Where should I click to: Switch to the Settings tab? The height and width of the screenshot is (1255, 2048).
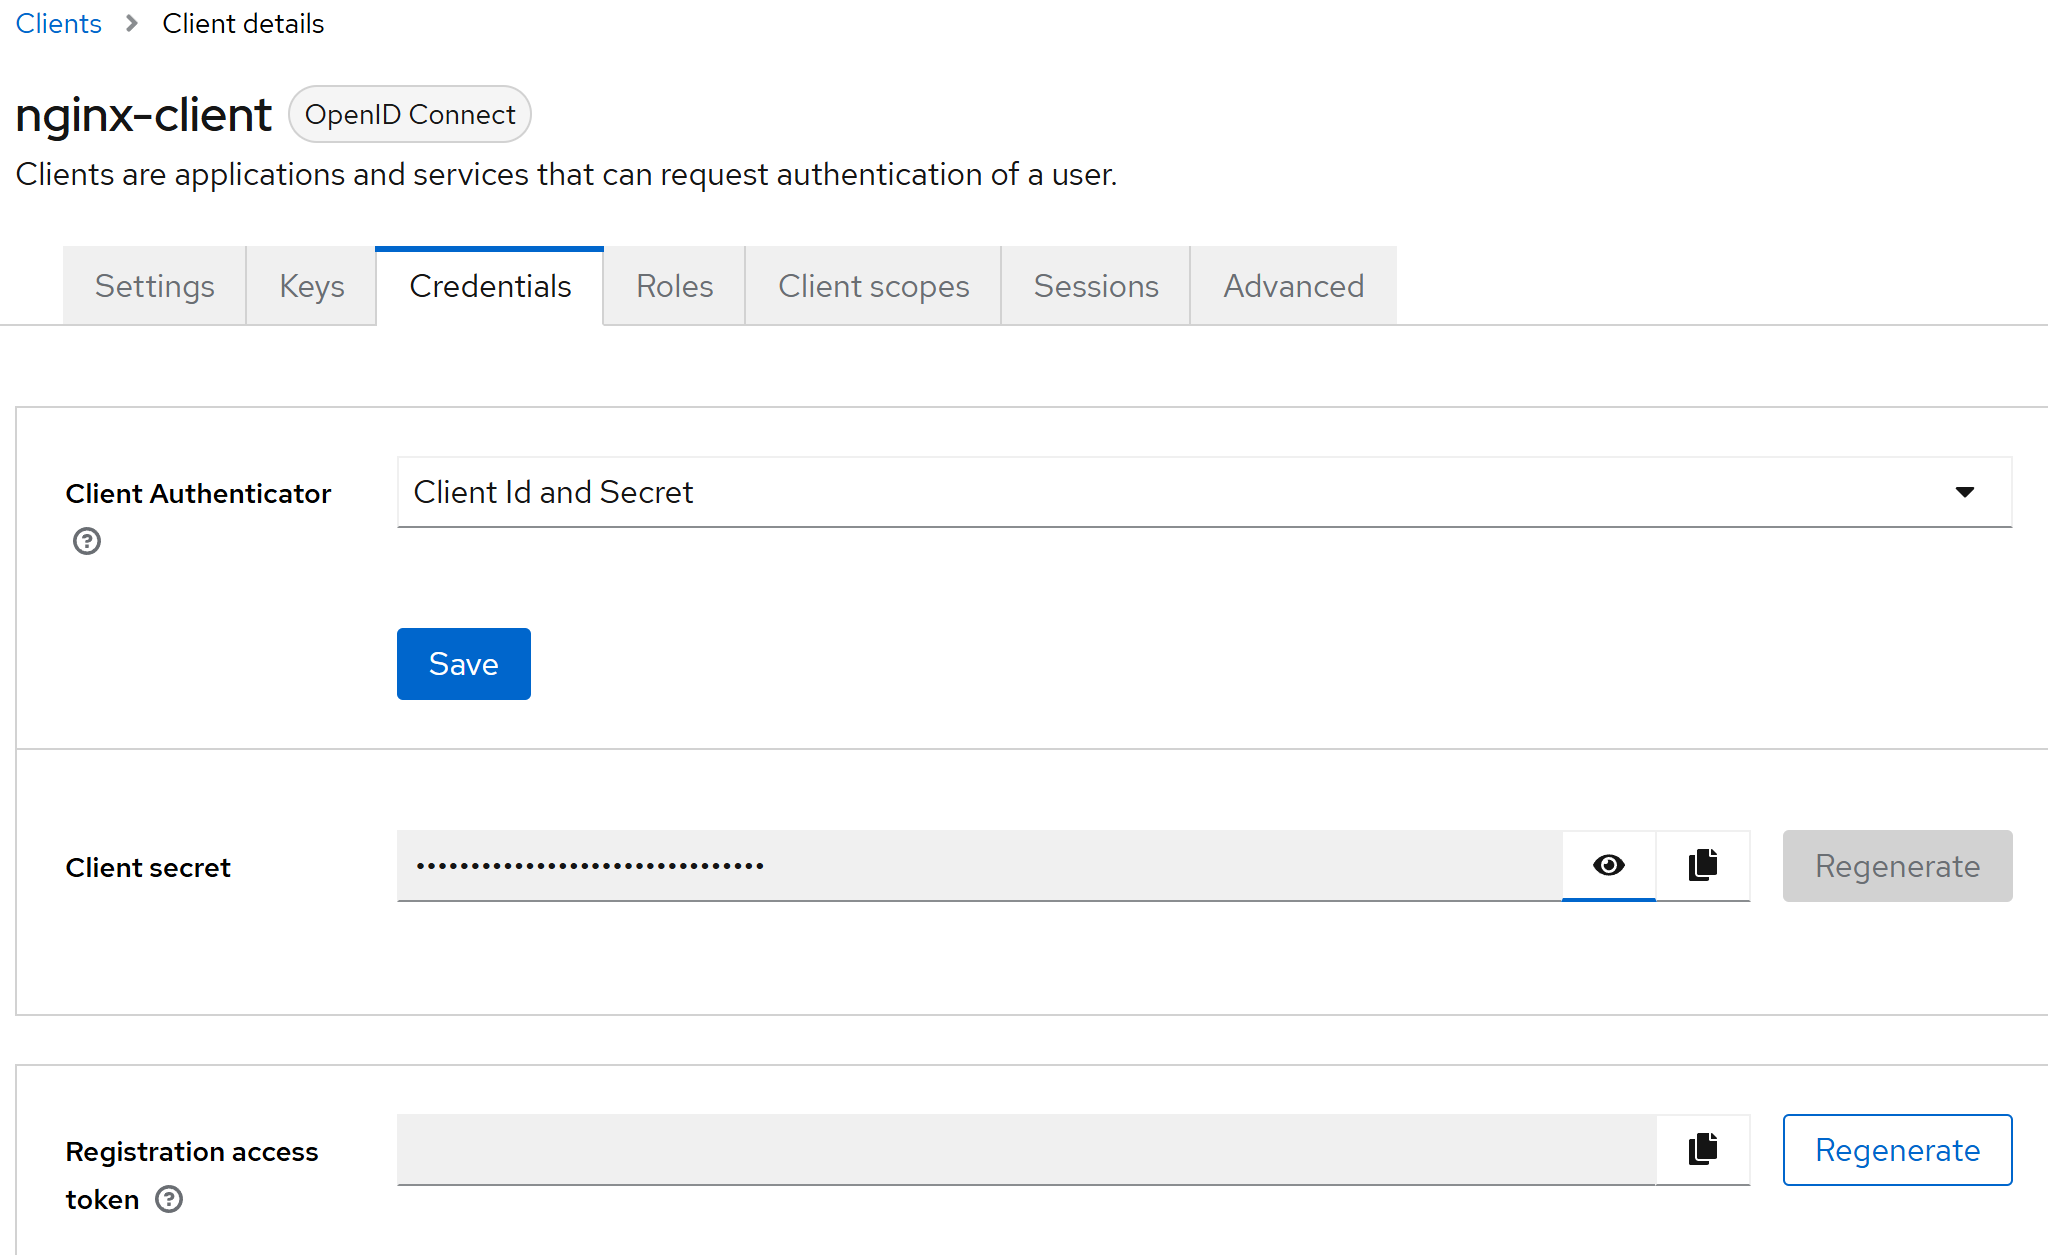[154, 286]
